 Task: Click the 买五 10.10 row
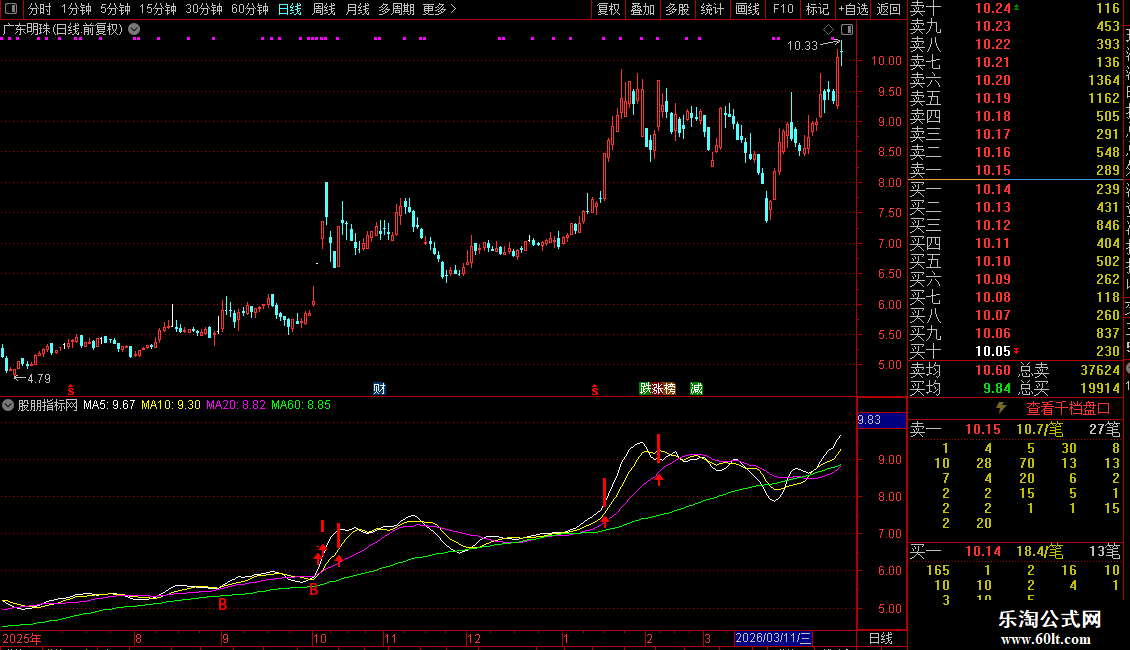pyautogui.click(x=1015, y=261)
